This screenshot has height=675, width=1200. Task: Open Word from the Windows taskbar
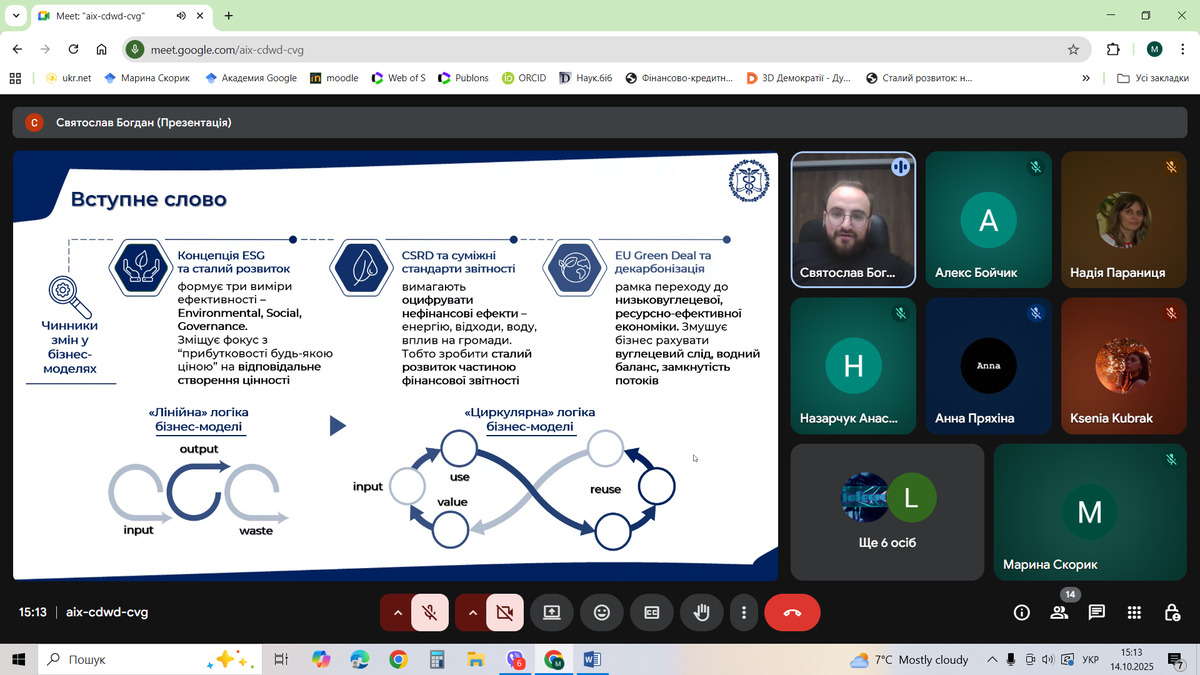[591, 660]
